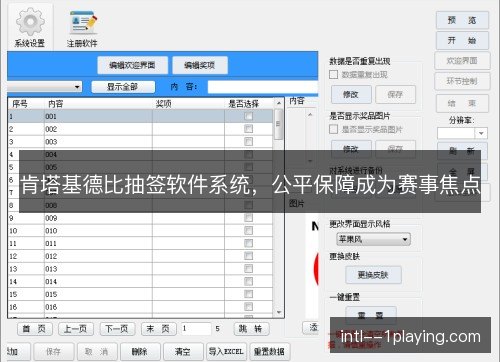The image size is (500, 362).
Task: Go to 上一页 previous page
Action: pyautogui.click(x=76, y=329)
